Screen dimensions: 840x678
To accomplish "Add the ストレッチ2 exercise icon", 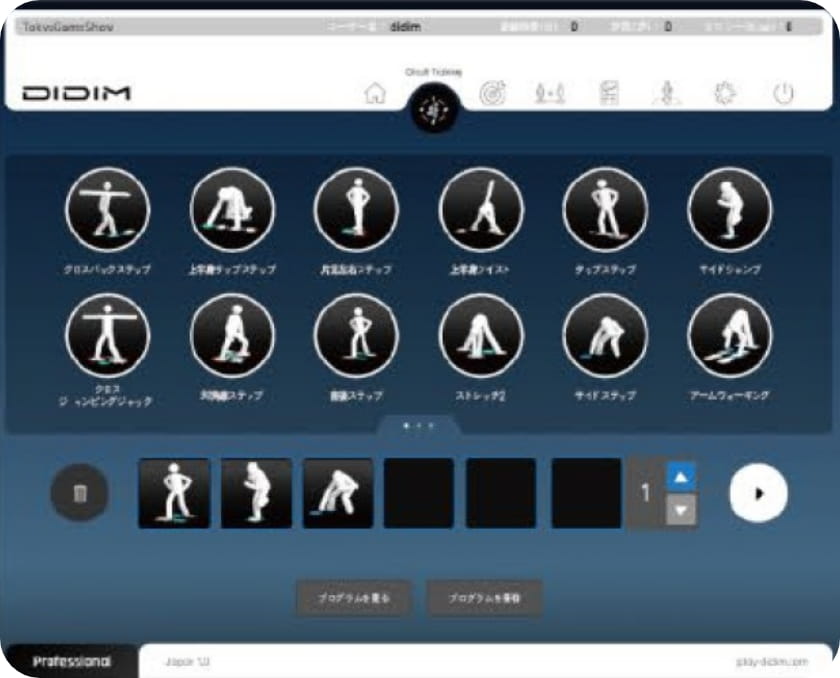I will (481, 336).
